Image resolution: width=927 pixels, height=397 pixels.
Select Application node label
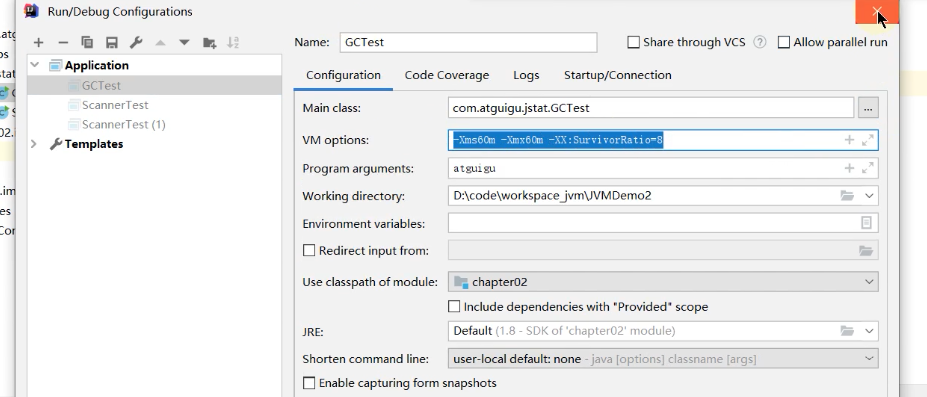(x=96, y=65)
